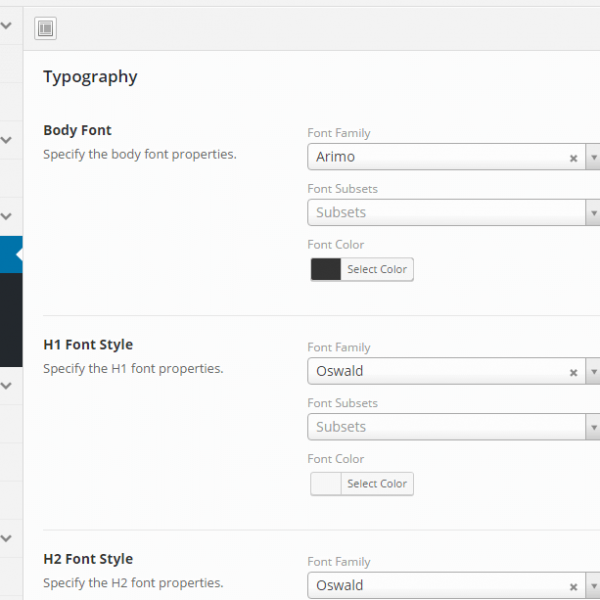
Task: Click the bottommost left sidebar chevron
Action: tap(6, 538)
